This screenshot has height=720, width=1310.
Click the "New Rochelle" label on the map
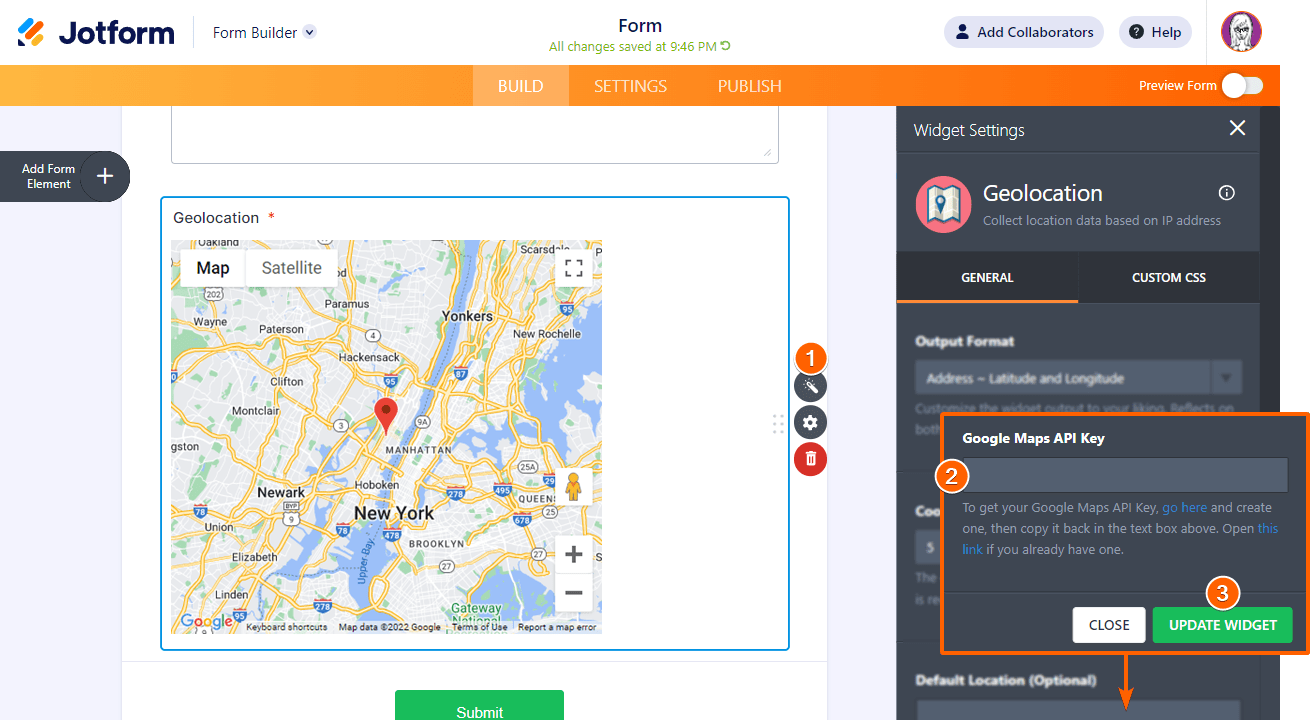[546, 334]
